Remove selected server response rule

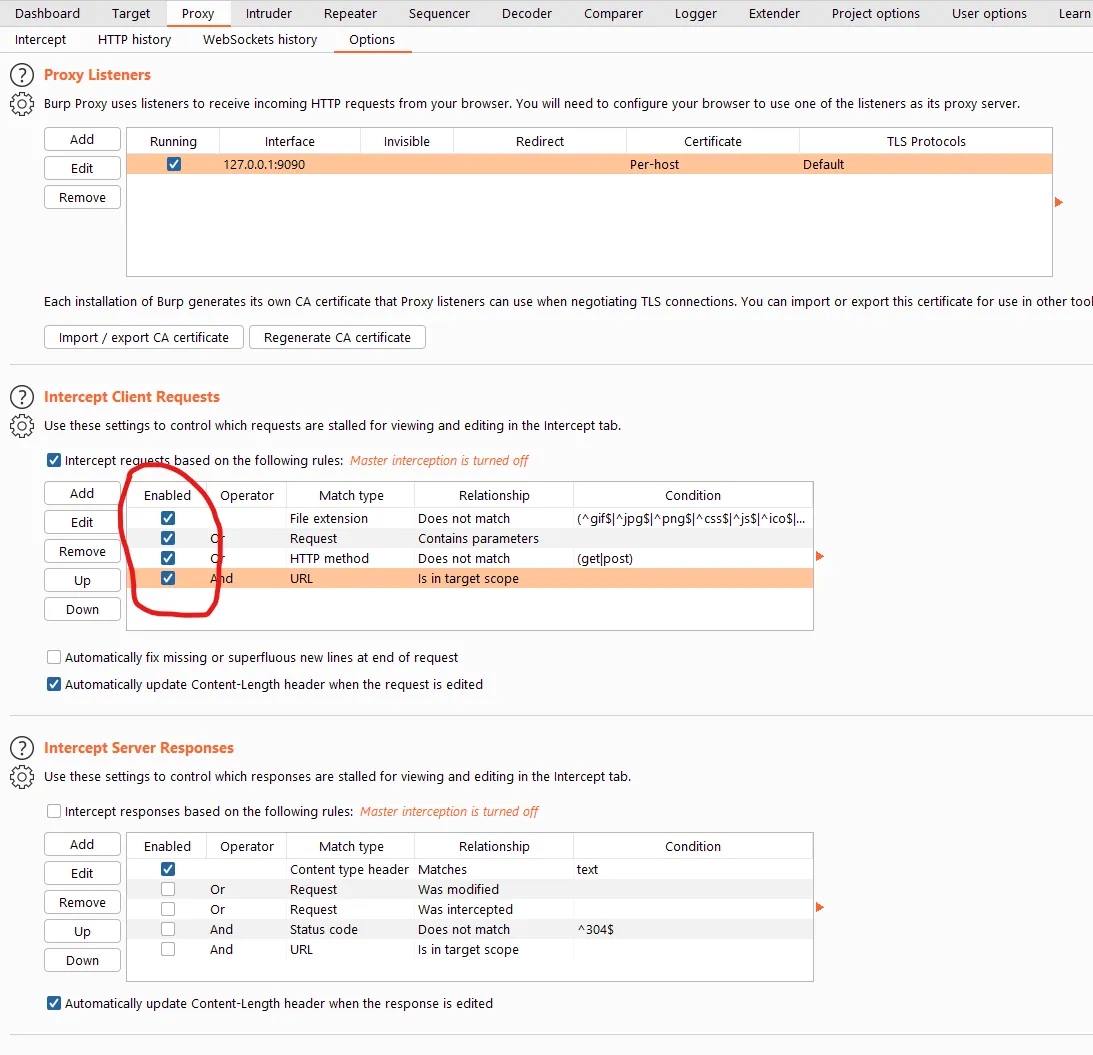pyautogui.click(x=82, y=902)
